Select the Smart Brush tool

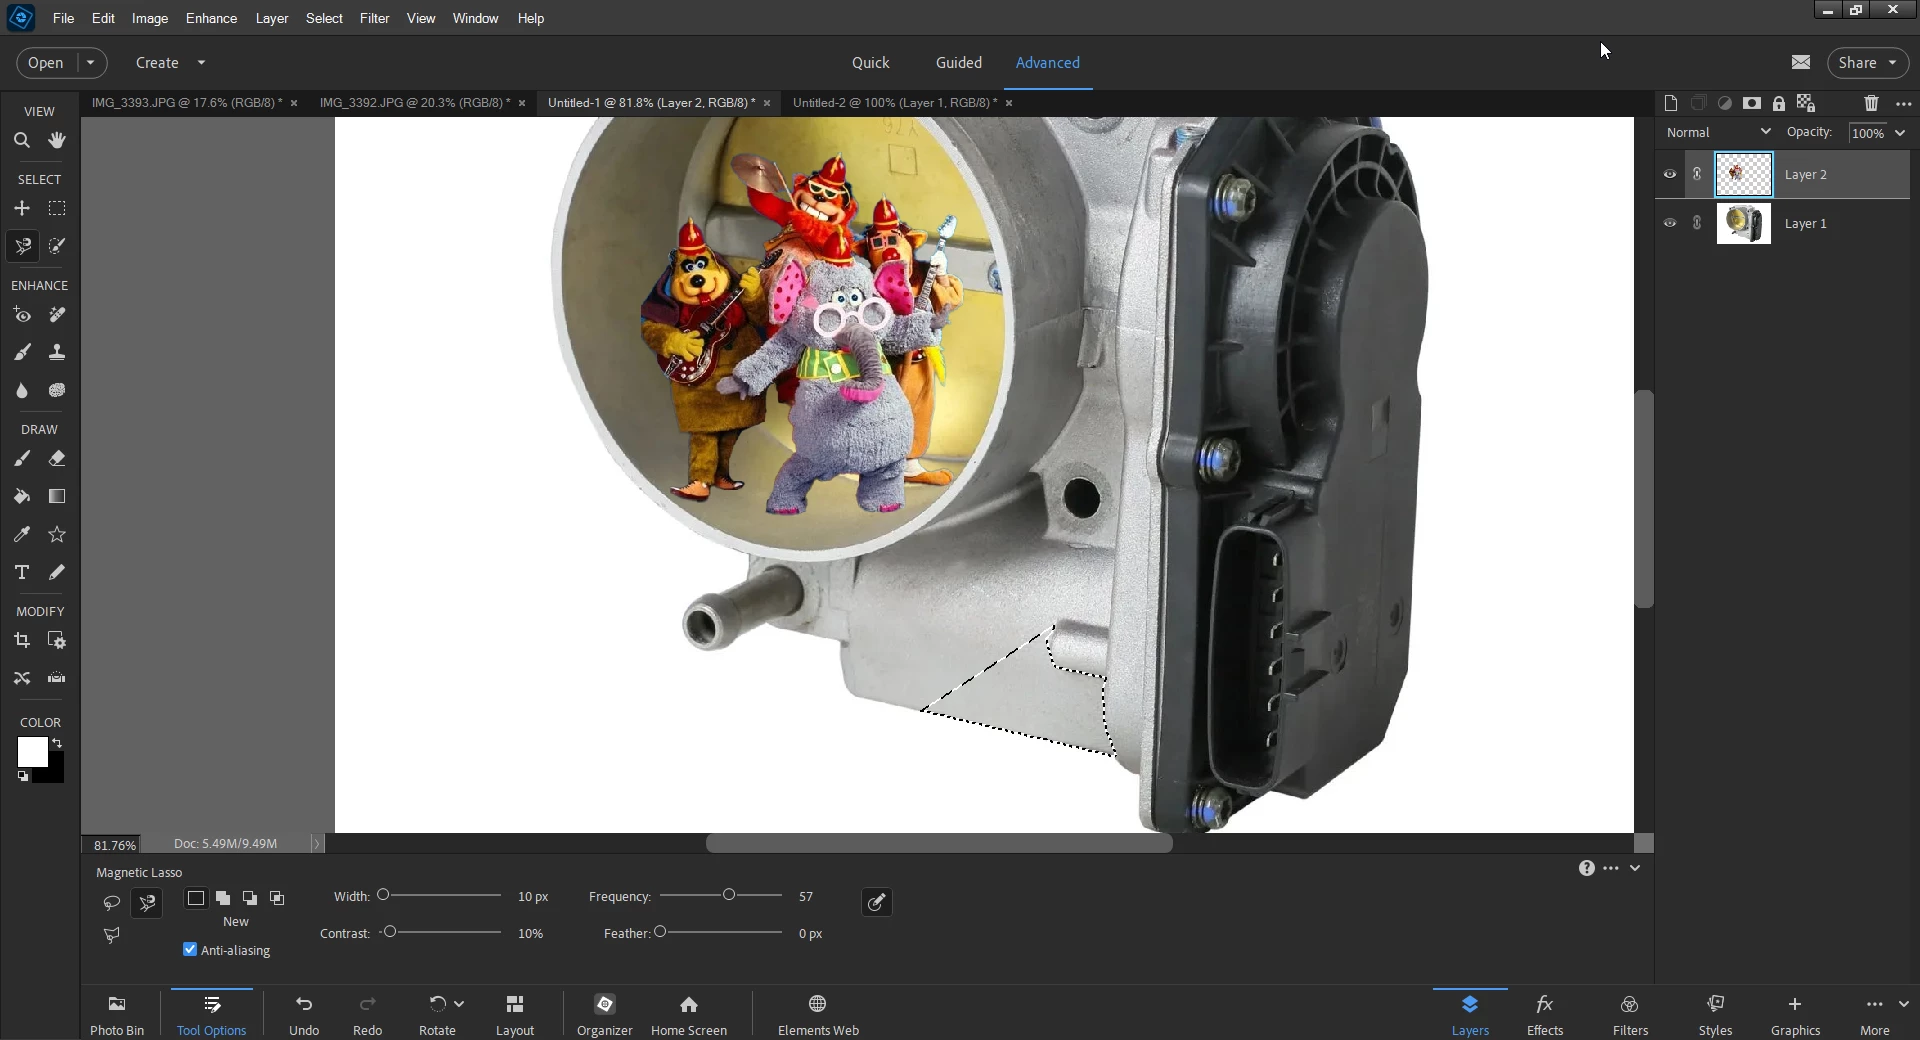21,352
